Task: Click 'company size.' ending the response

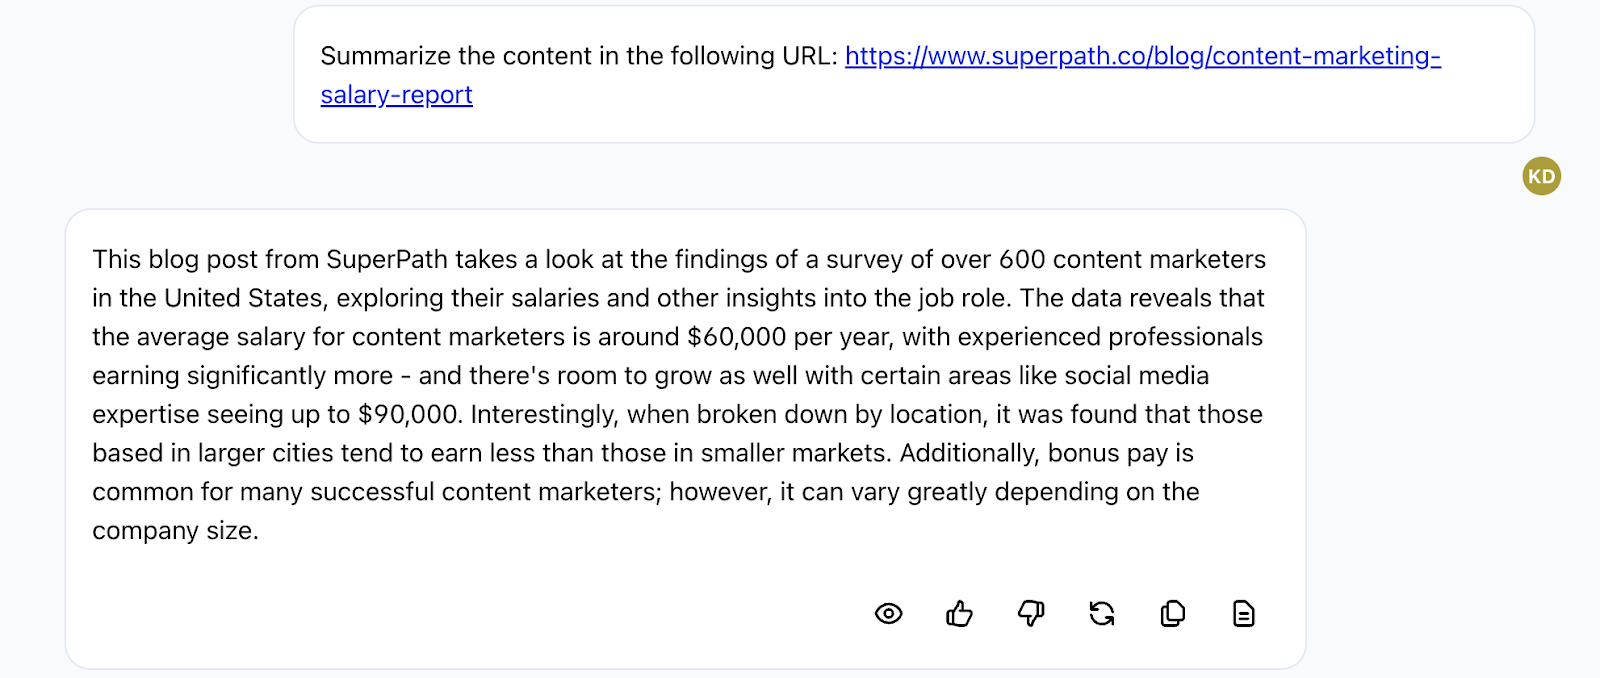Action: coord(175,531)
